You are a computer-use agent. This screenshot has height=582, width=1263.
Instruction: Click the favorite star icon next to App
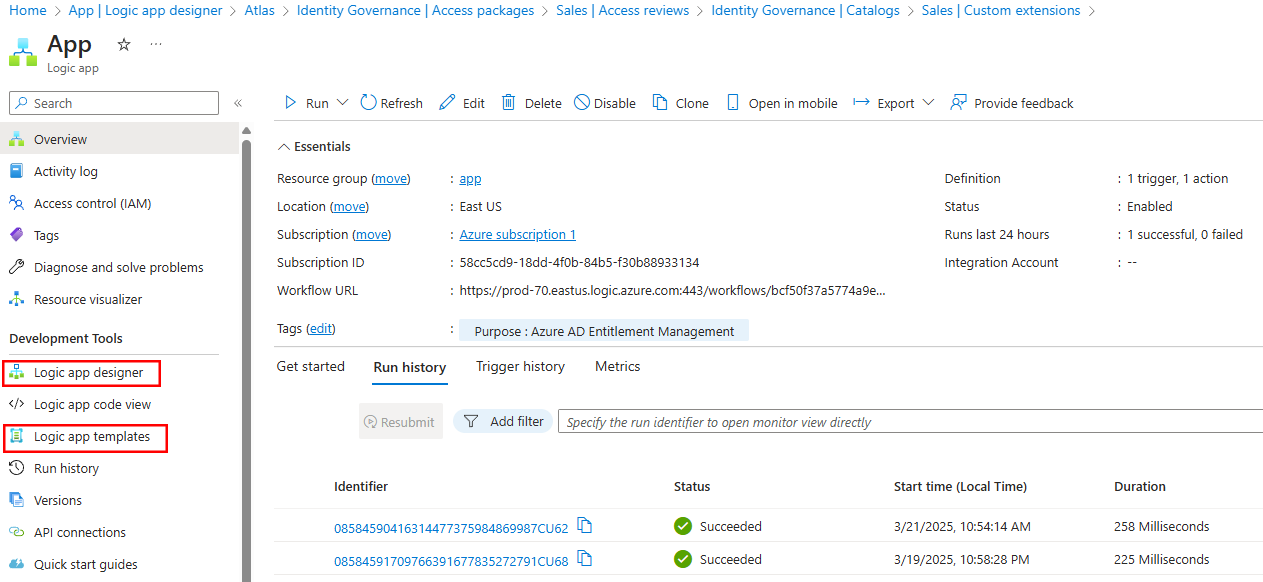click(124, 45)
